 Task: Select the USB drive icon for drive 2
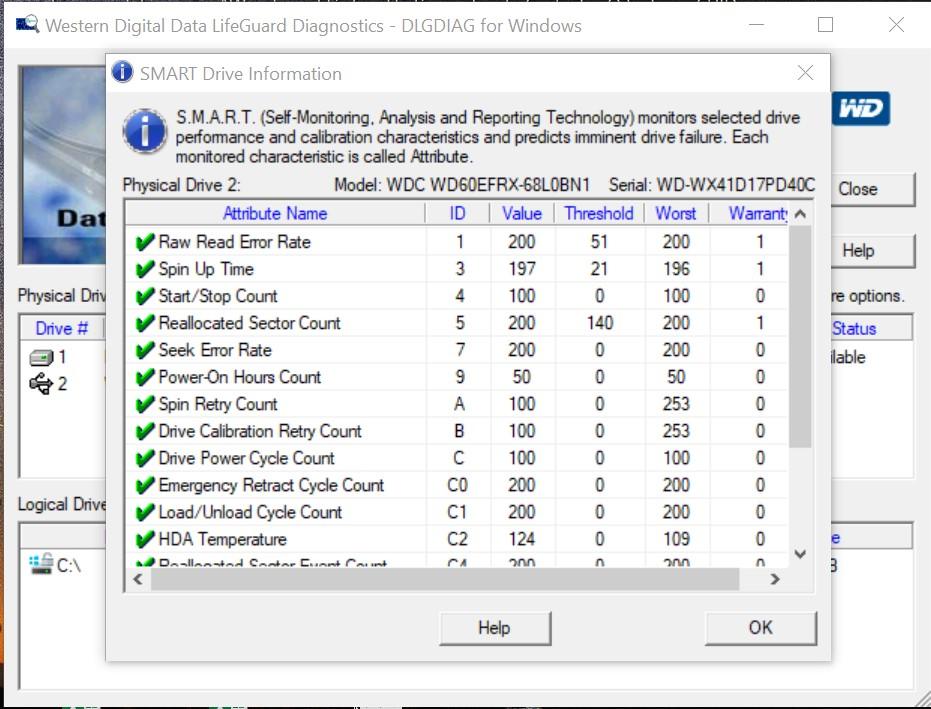point(41,384)
